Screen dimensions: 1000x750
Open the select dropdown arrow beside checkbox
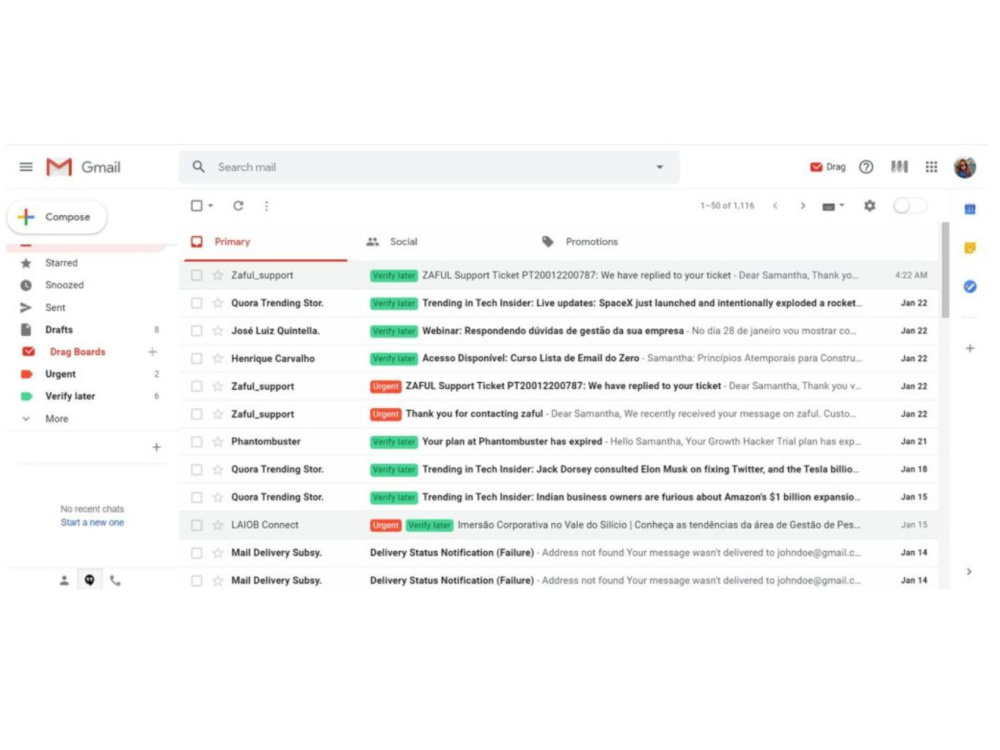click(211, 206)
